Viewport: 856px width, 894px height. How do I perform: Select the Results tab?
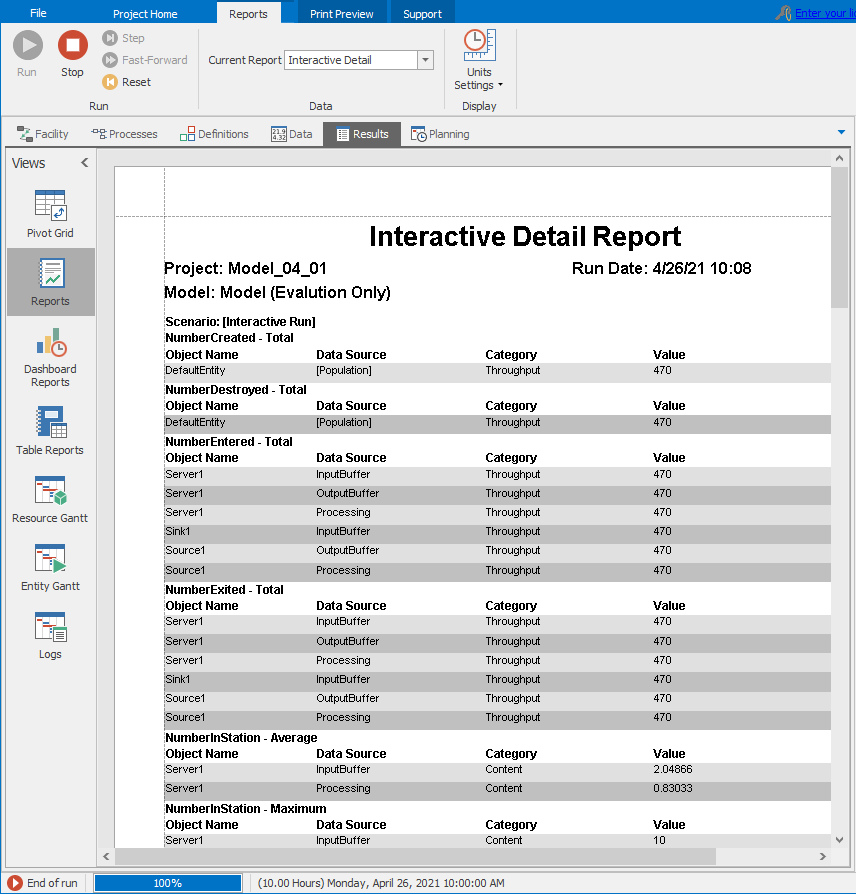(362, 134)
